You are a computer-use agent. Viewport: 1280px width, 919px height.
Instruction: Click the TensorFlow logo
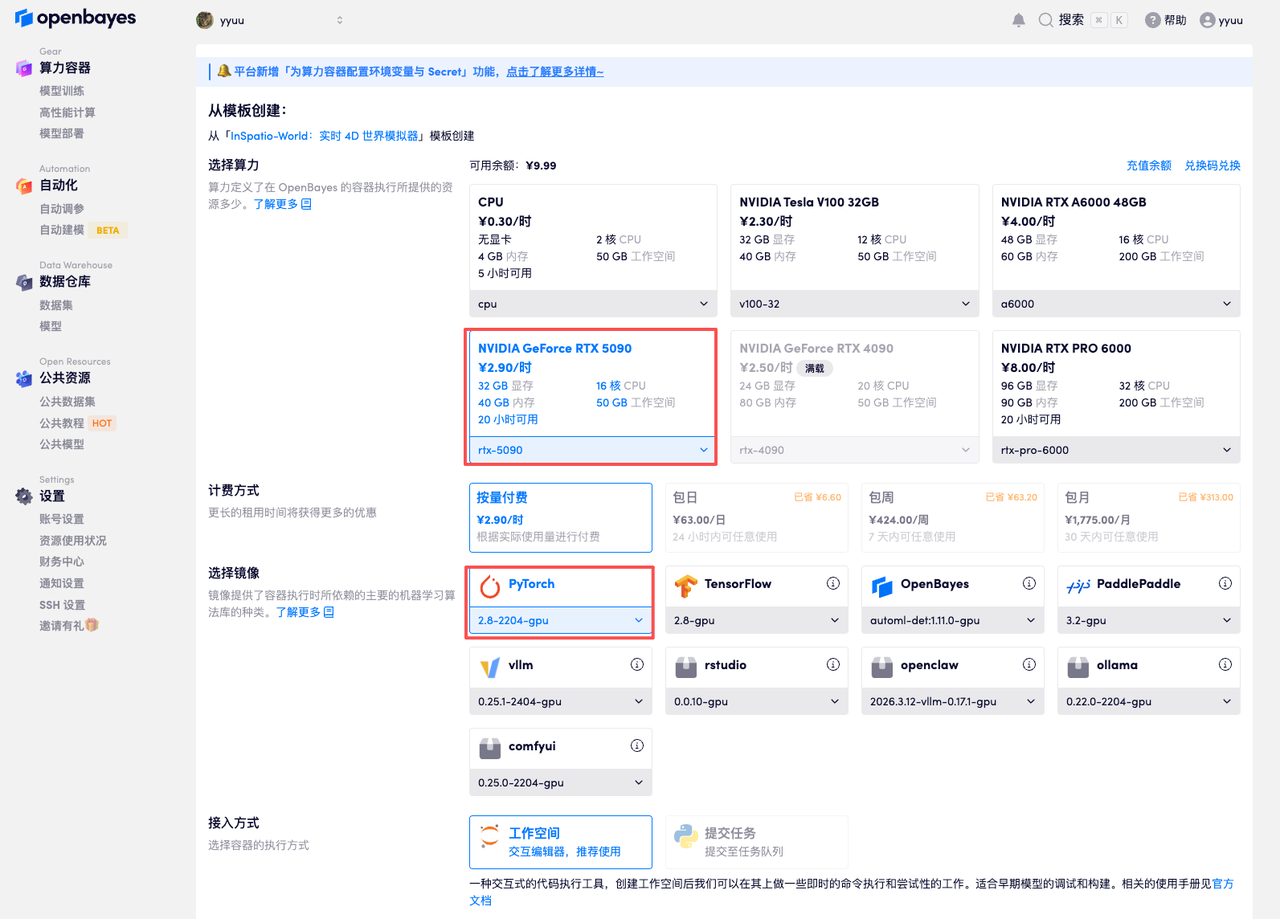point(685,586)
